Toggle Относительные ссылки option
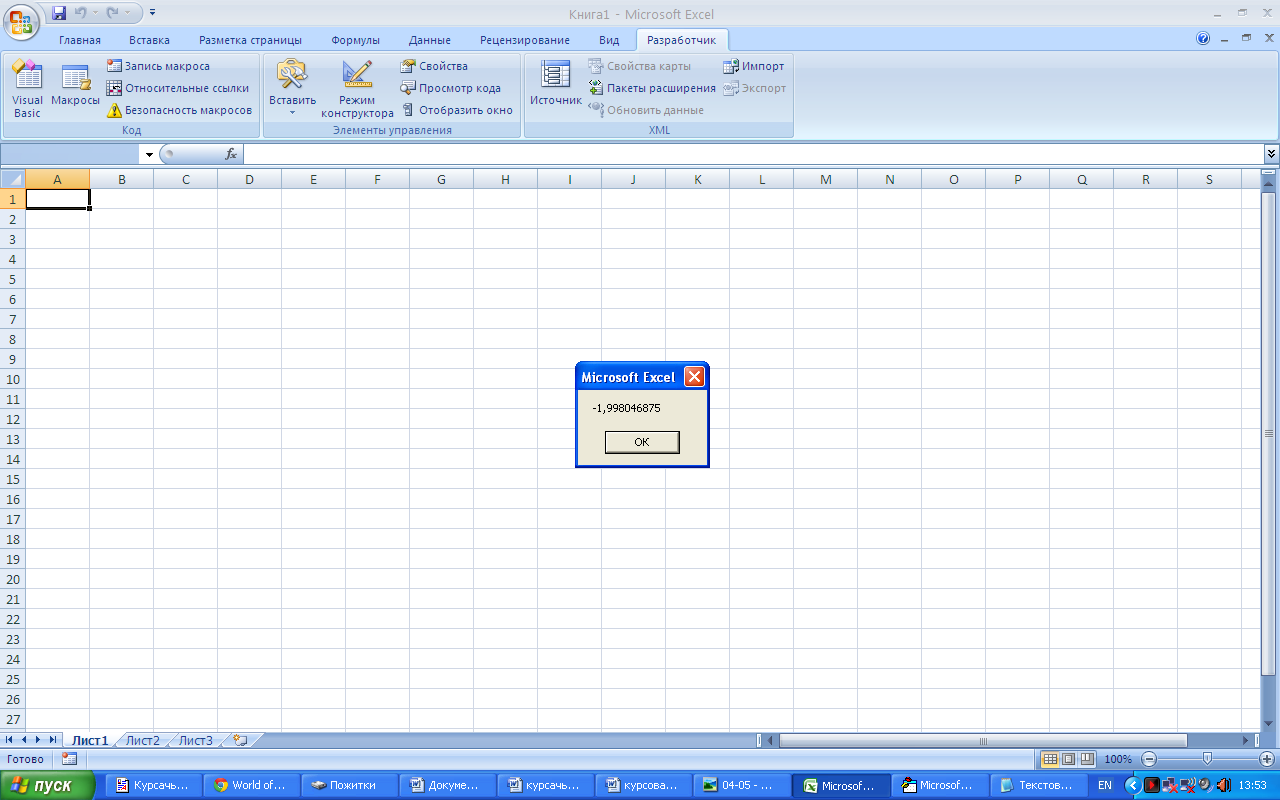Image resolution: width=1280 pixels, height=800 pixels. click(178, 88)
